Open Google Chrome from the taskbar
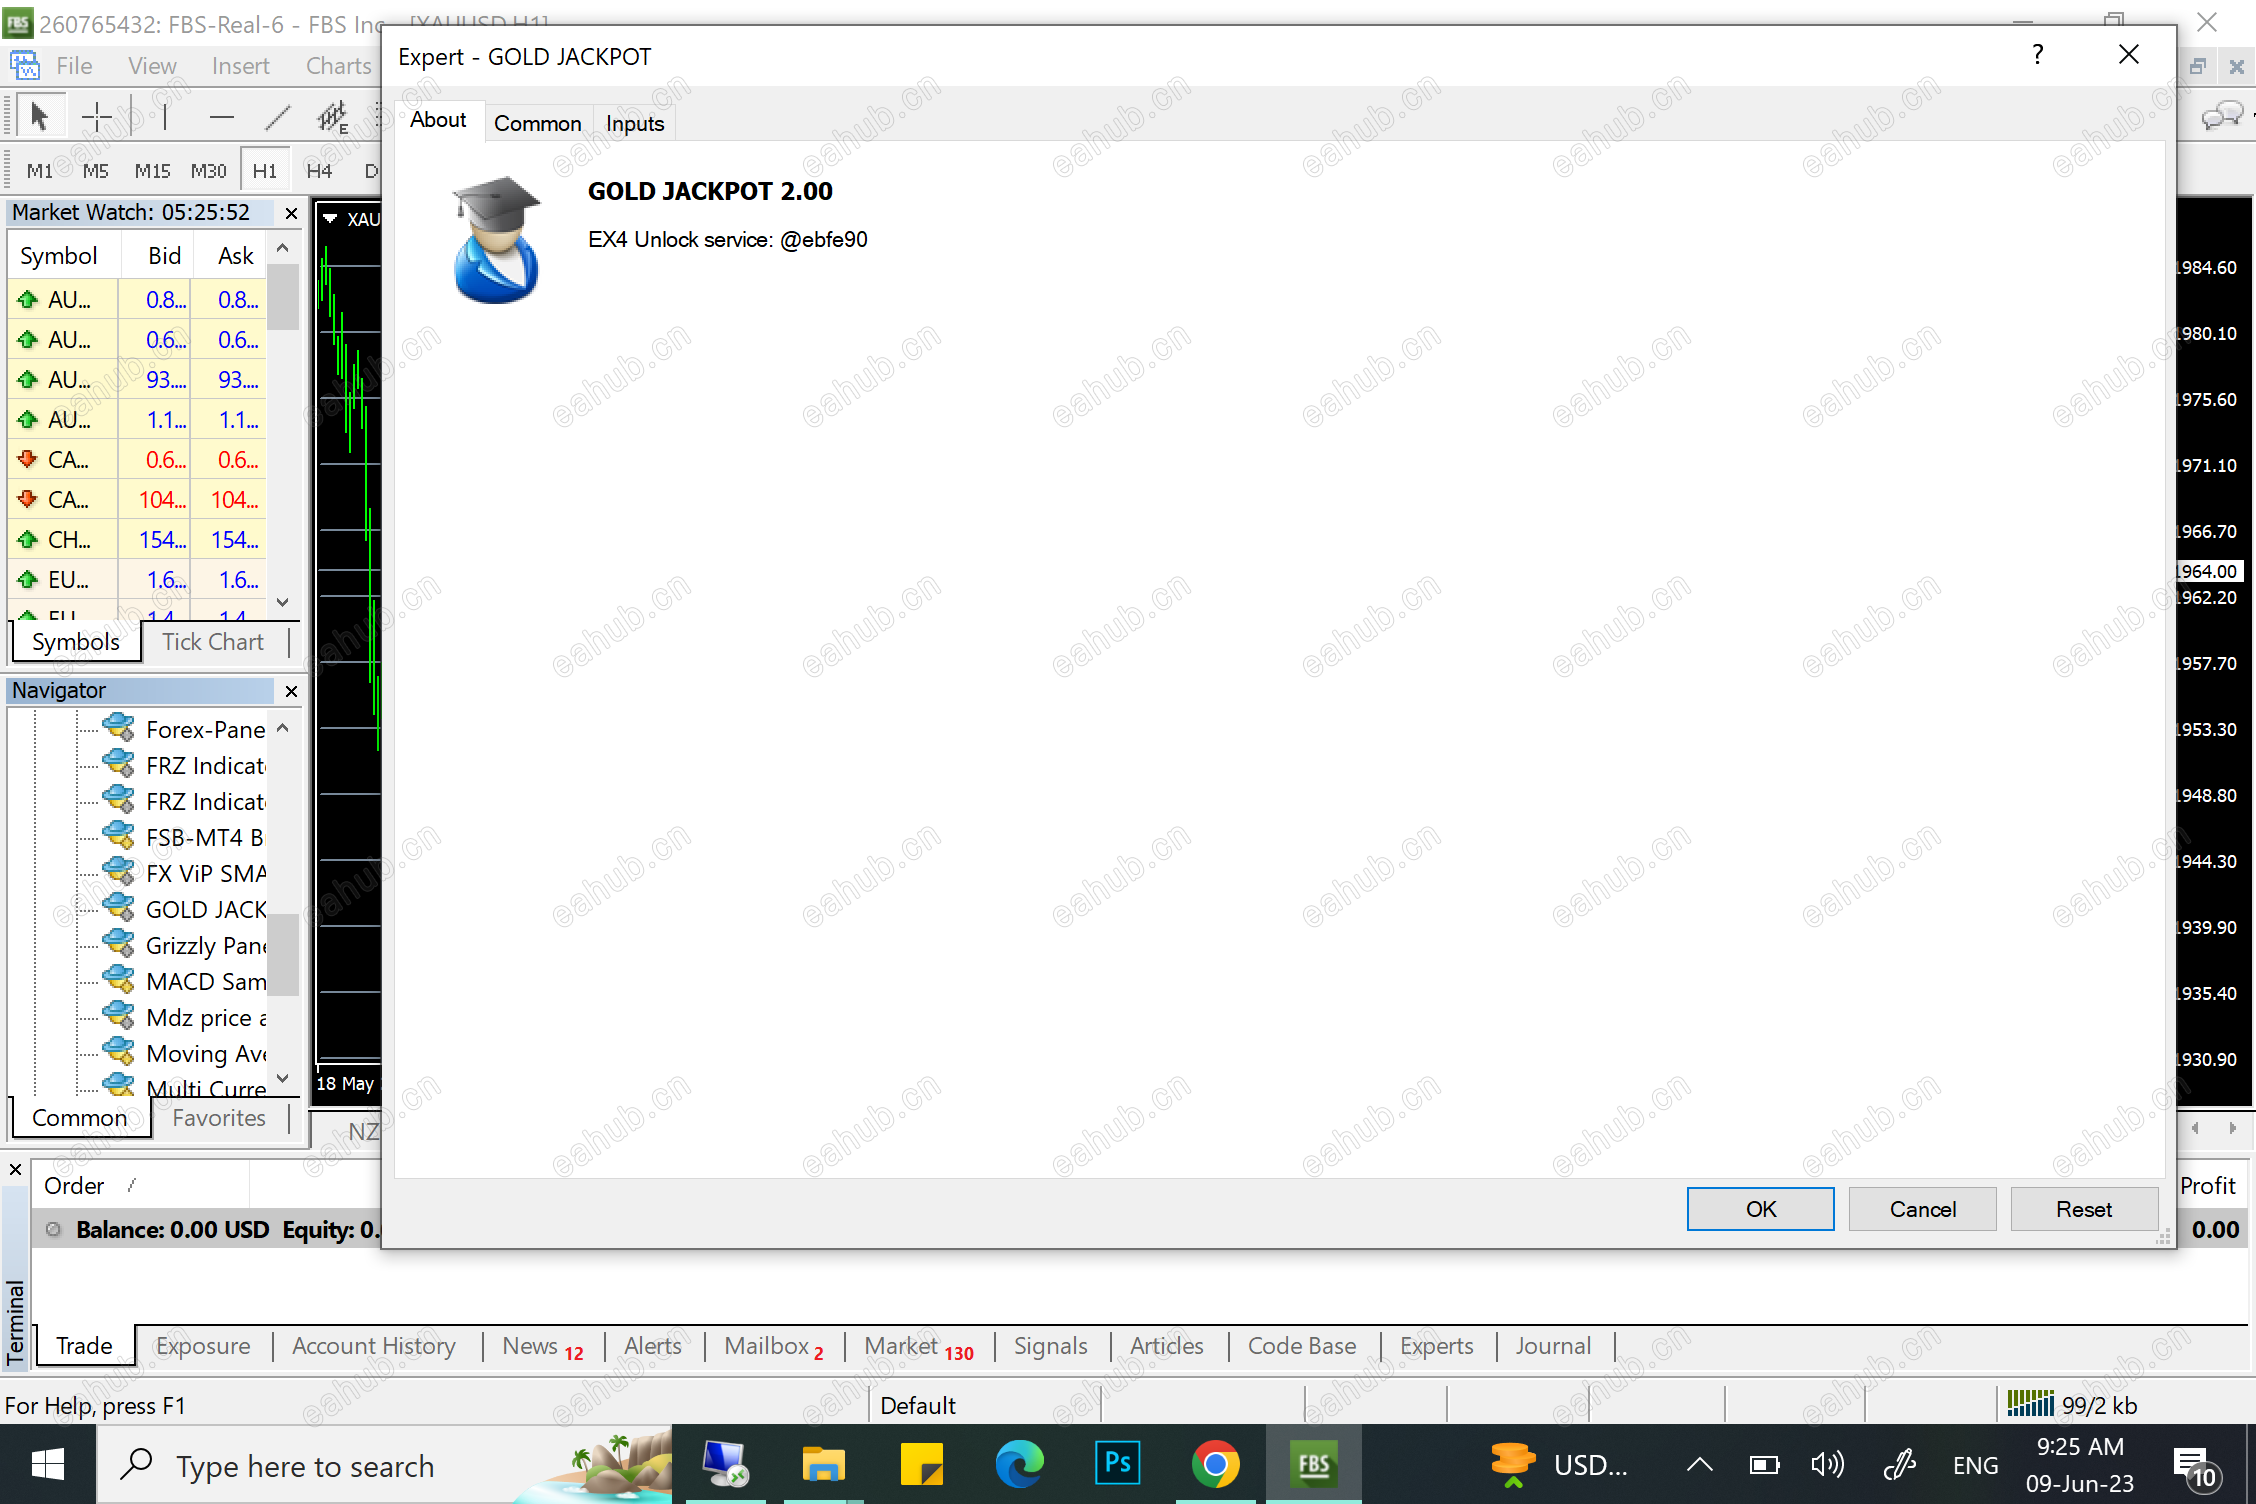Viewport: 2256px width, 1504px height. click(1215, 1465)
